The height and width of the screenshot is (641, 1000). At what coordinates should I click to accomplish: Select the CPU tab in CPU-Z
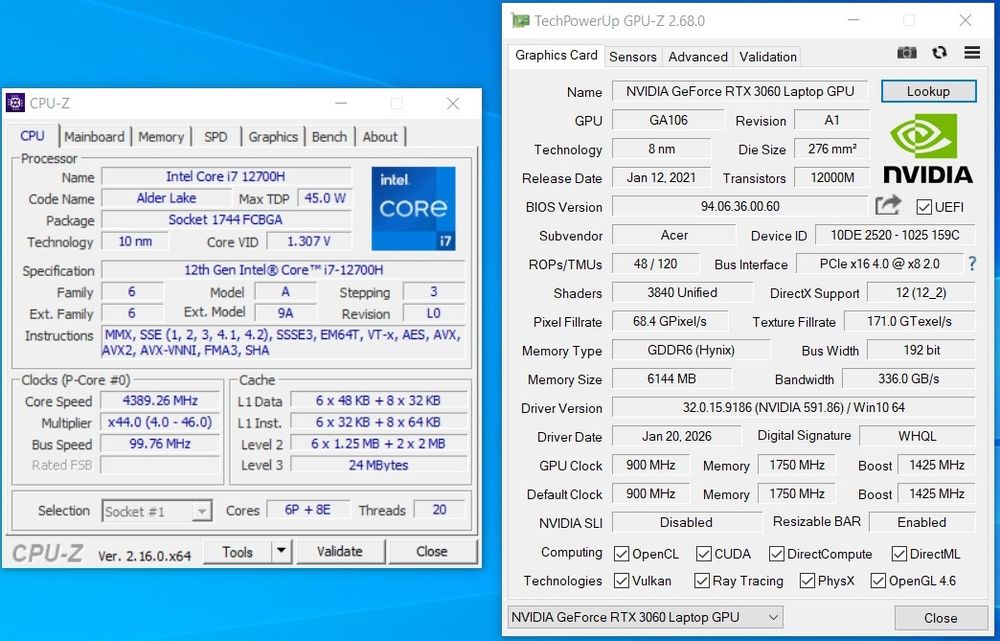[x=32, y=136]
